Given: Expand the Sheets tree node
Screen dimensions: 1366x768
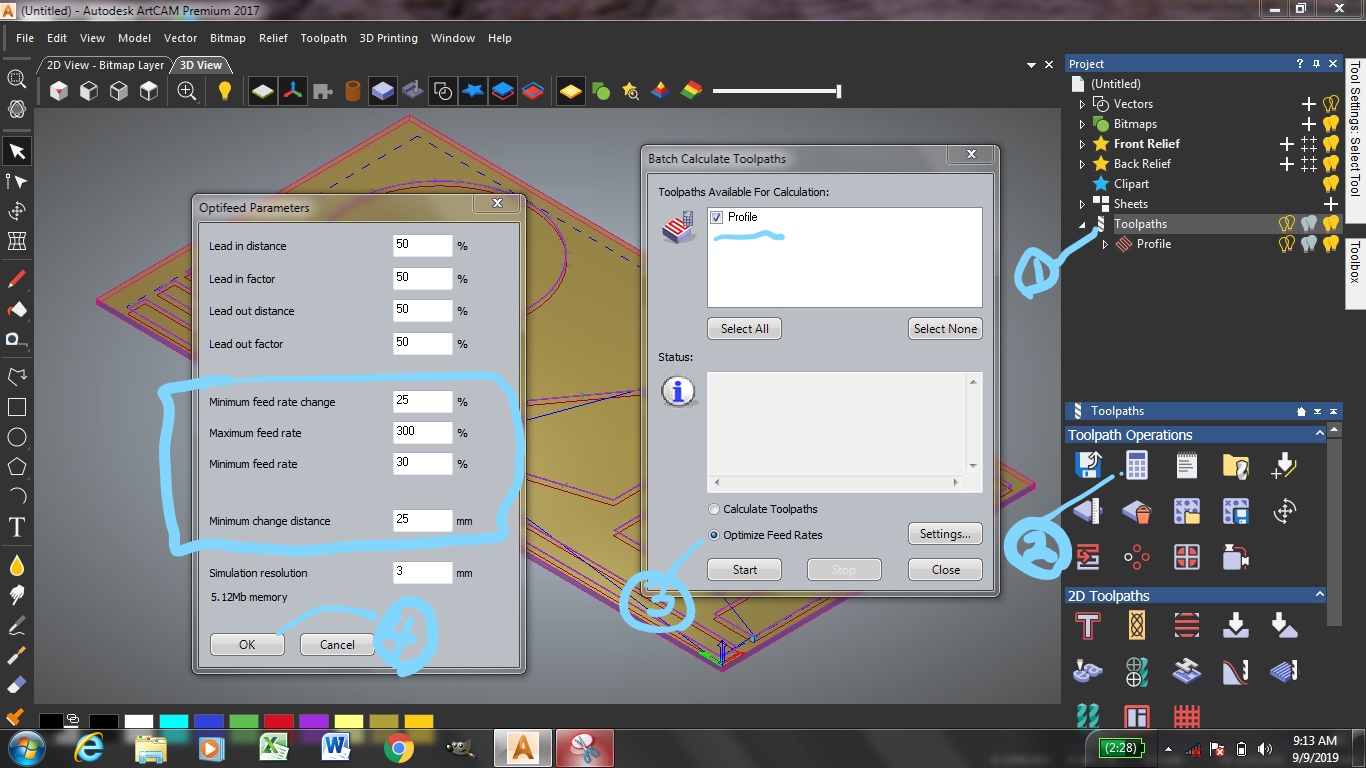Looking at the screenshot, I should tap(1082, 204).
